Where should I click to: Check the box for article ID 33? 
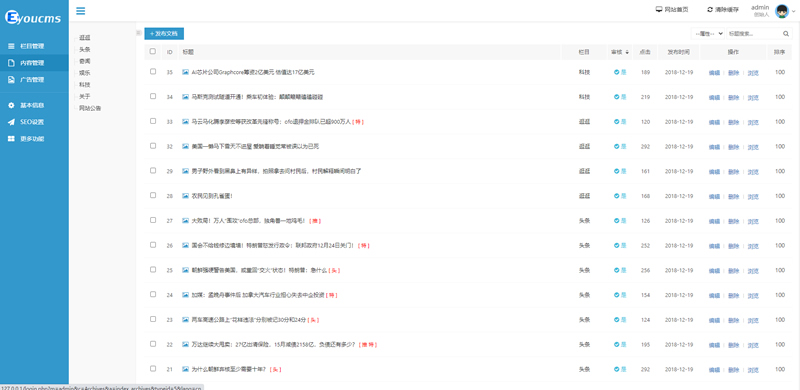tap(153, 121)
